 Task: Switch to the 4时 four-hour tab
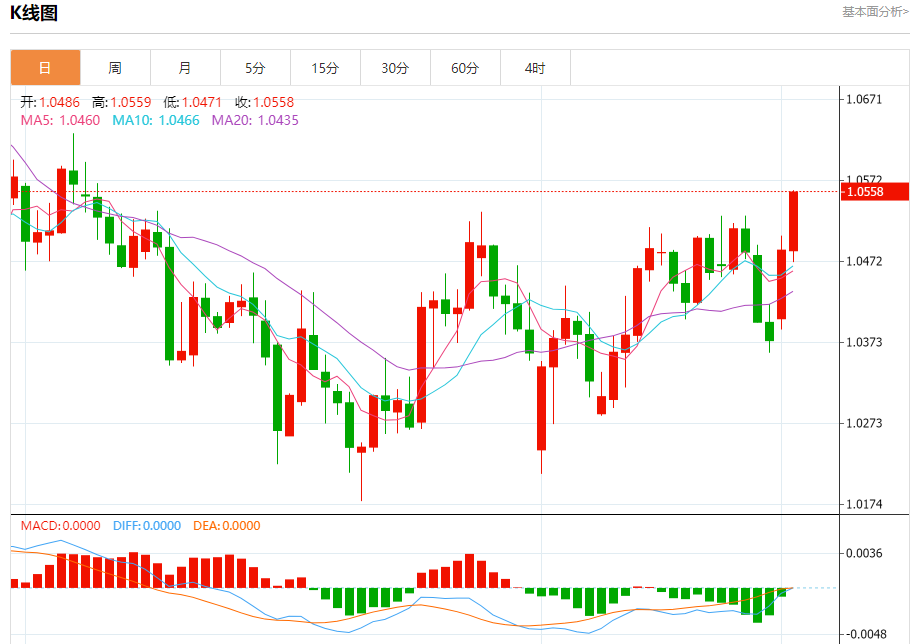tap(535, 68)
